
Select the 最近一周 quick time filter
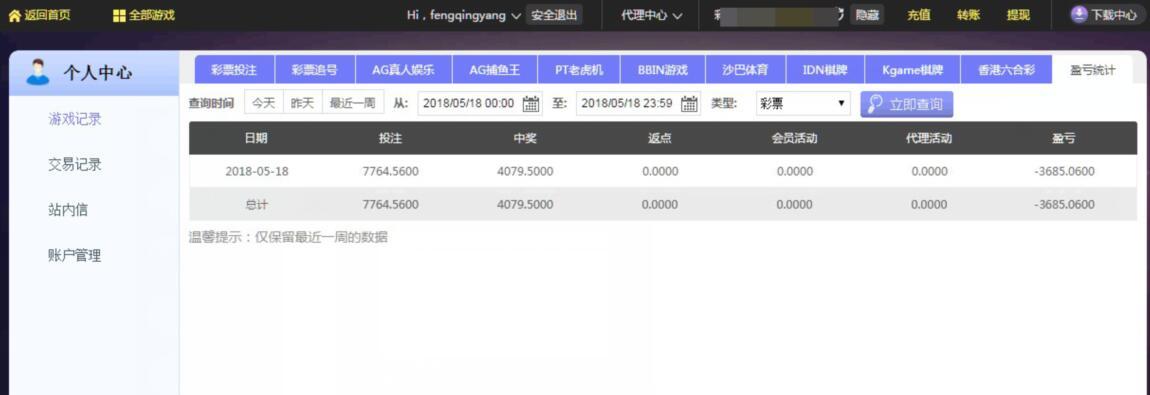[353, 103]
